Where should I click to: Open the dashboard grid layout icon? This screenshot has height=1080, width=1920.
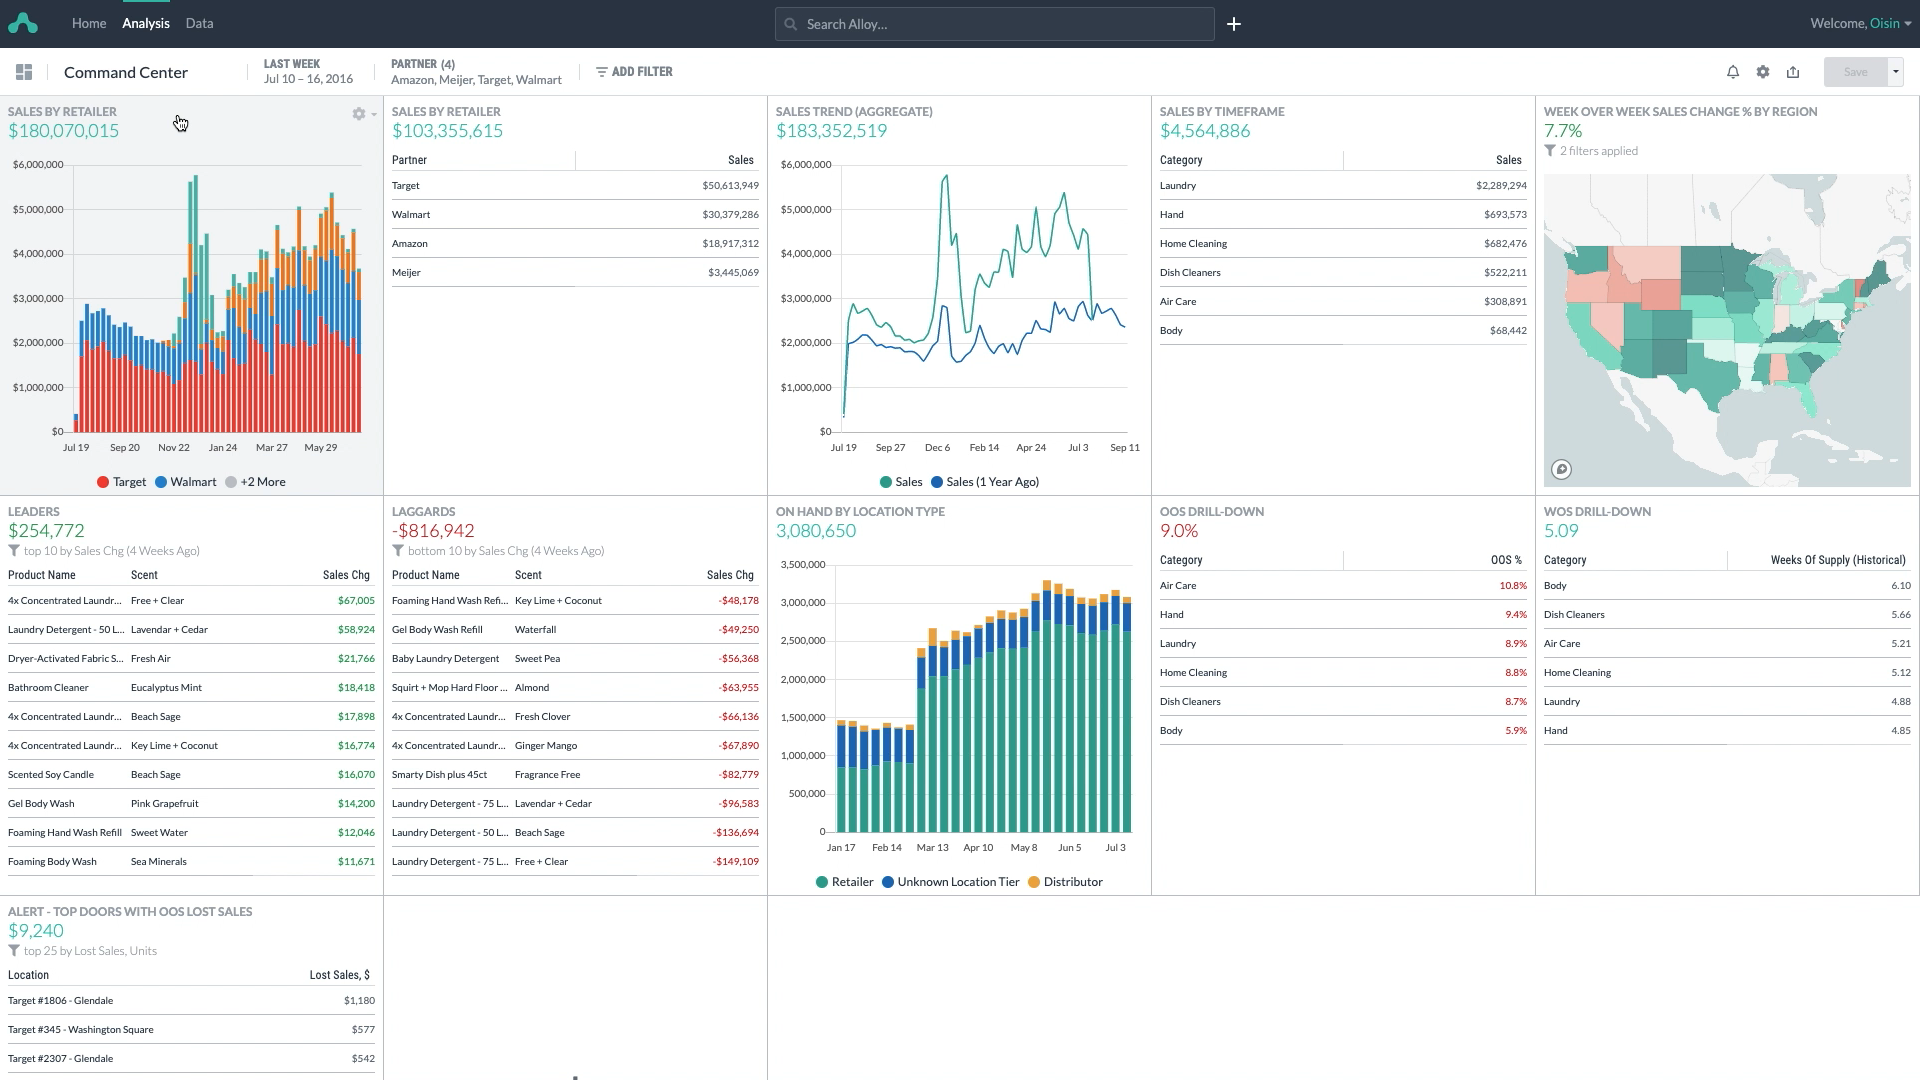click(24, 71)
